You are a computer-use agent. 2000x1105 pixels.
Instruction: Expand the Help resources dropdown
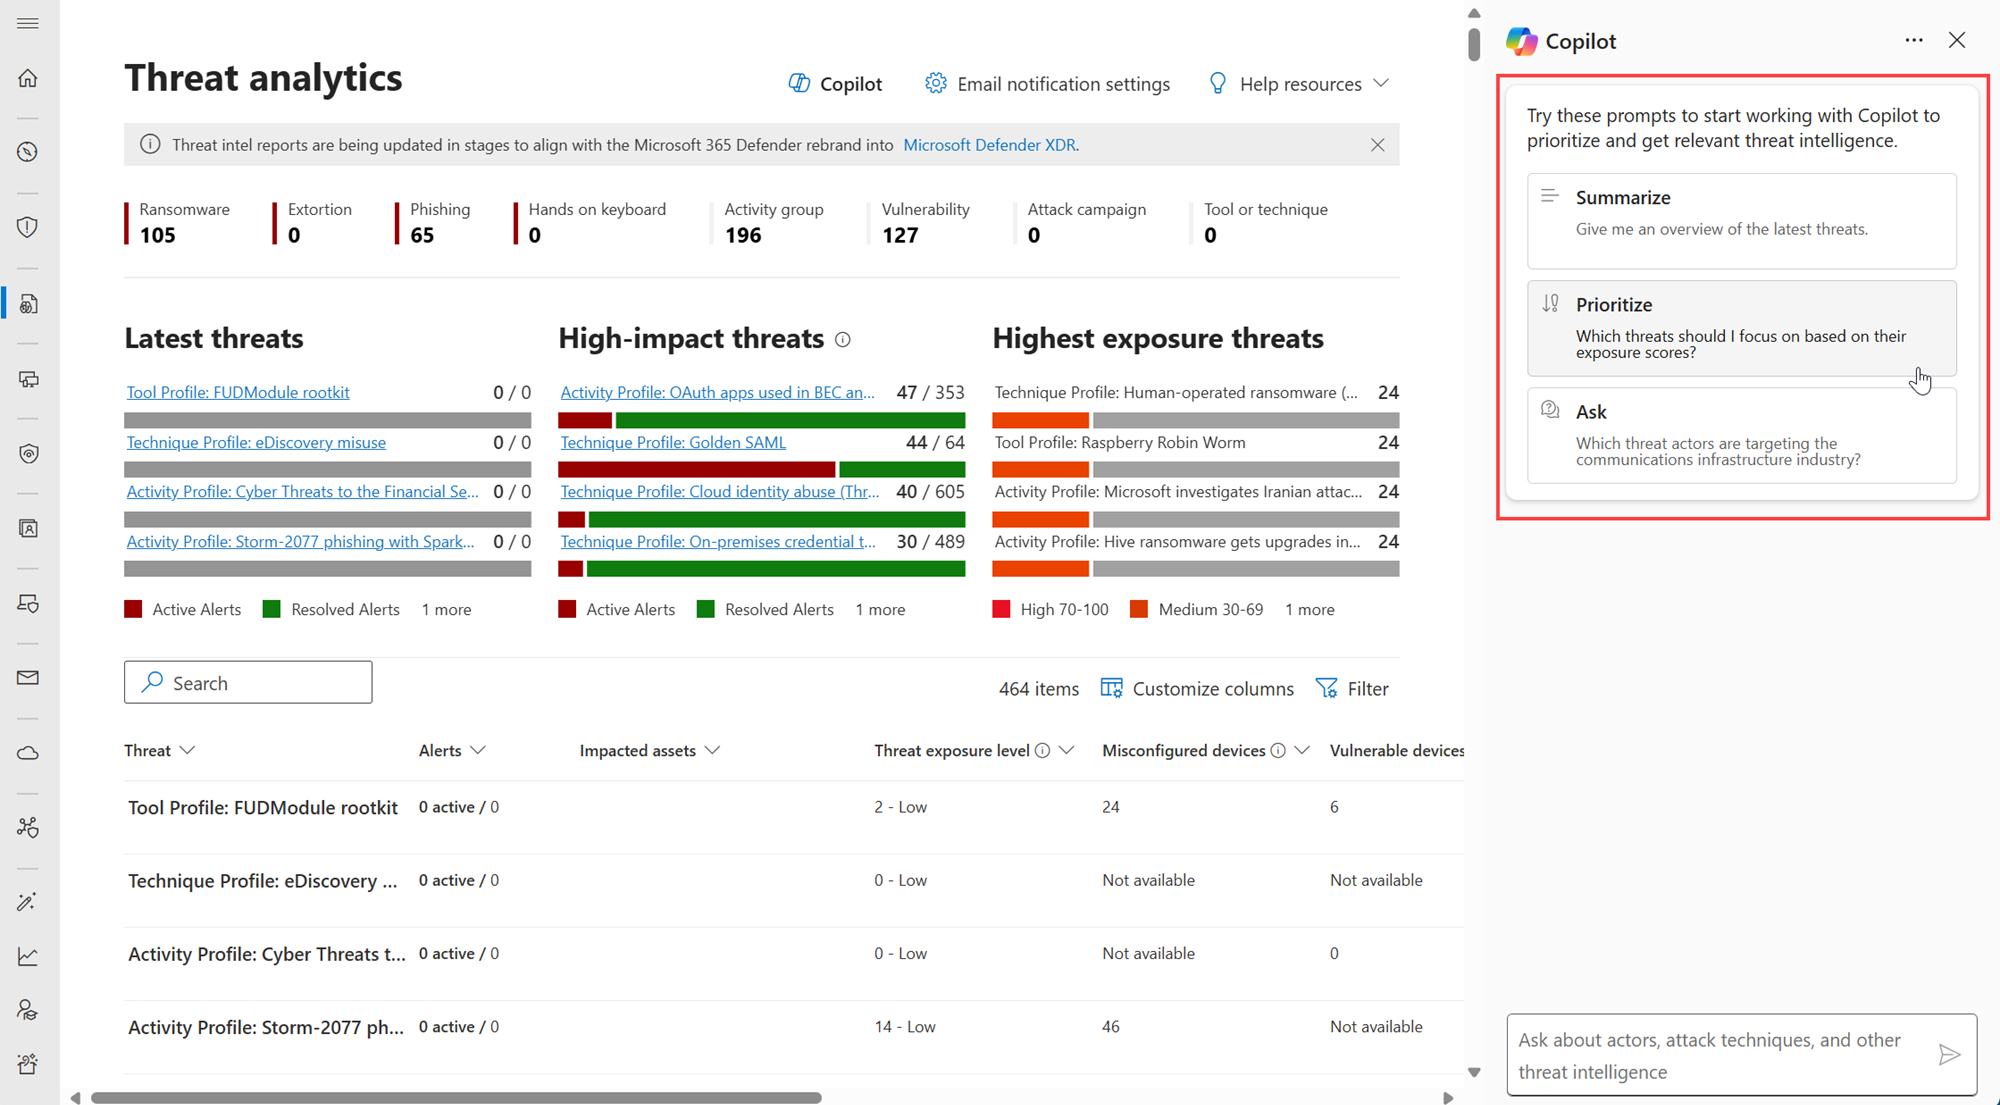(x=1299, y=84)
